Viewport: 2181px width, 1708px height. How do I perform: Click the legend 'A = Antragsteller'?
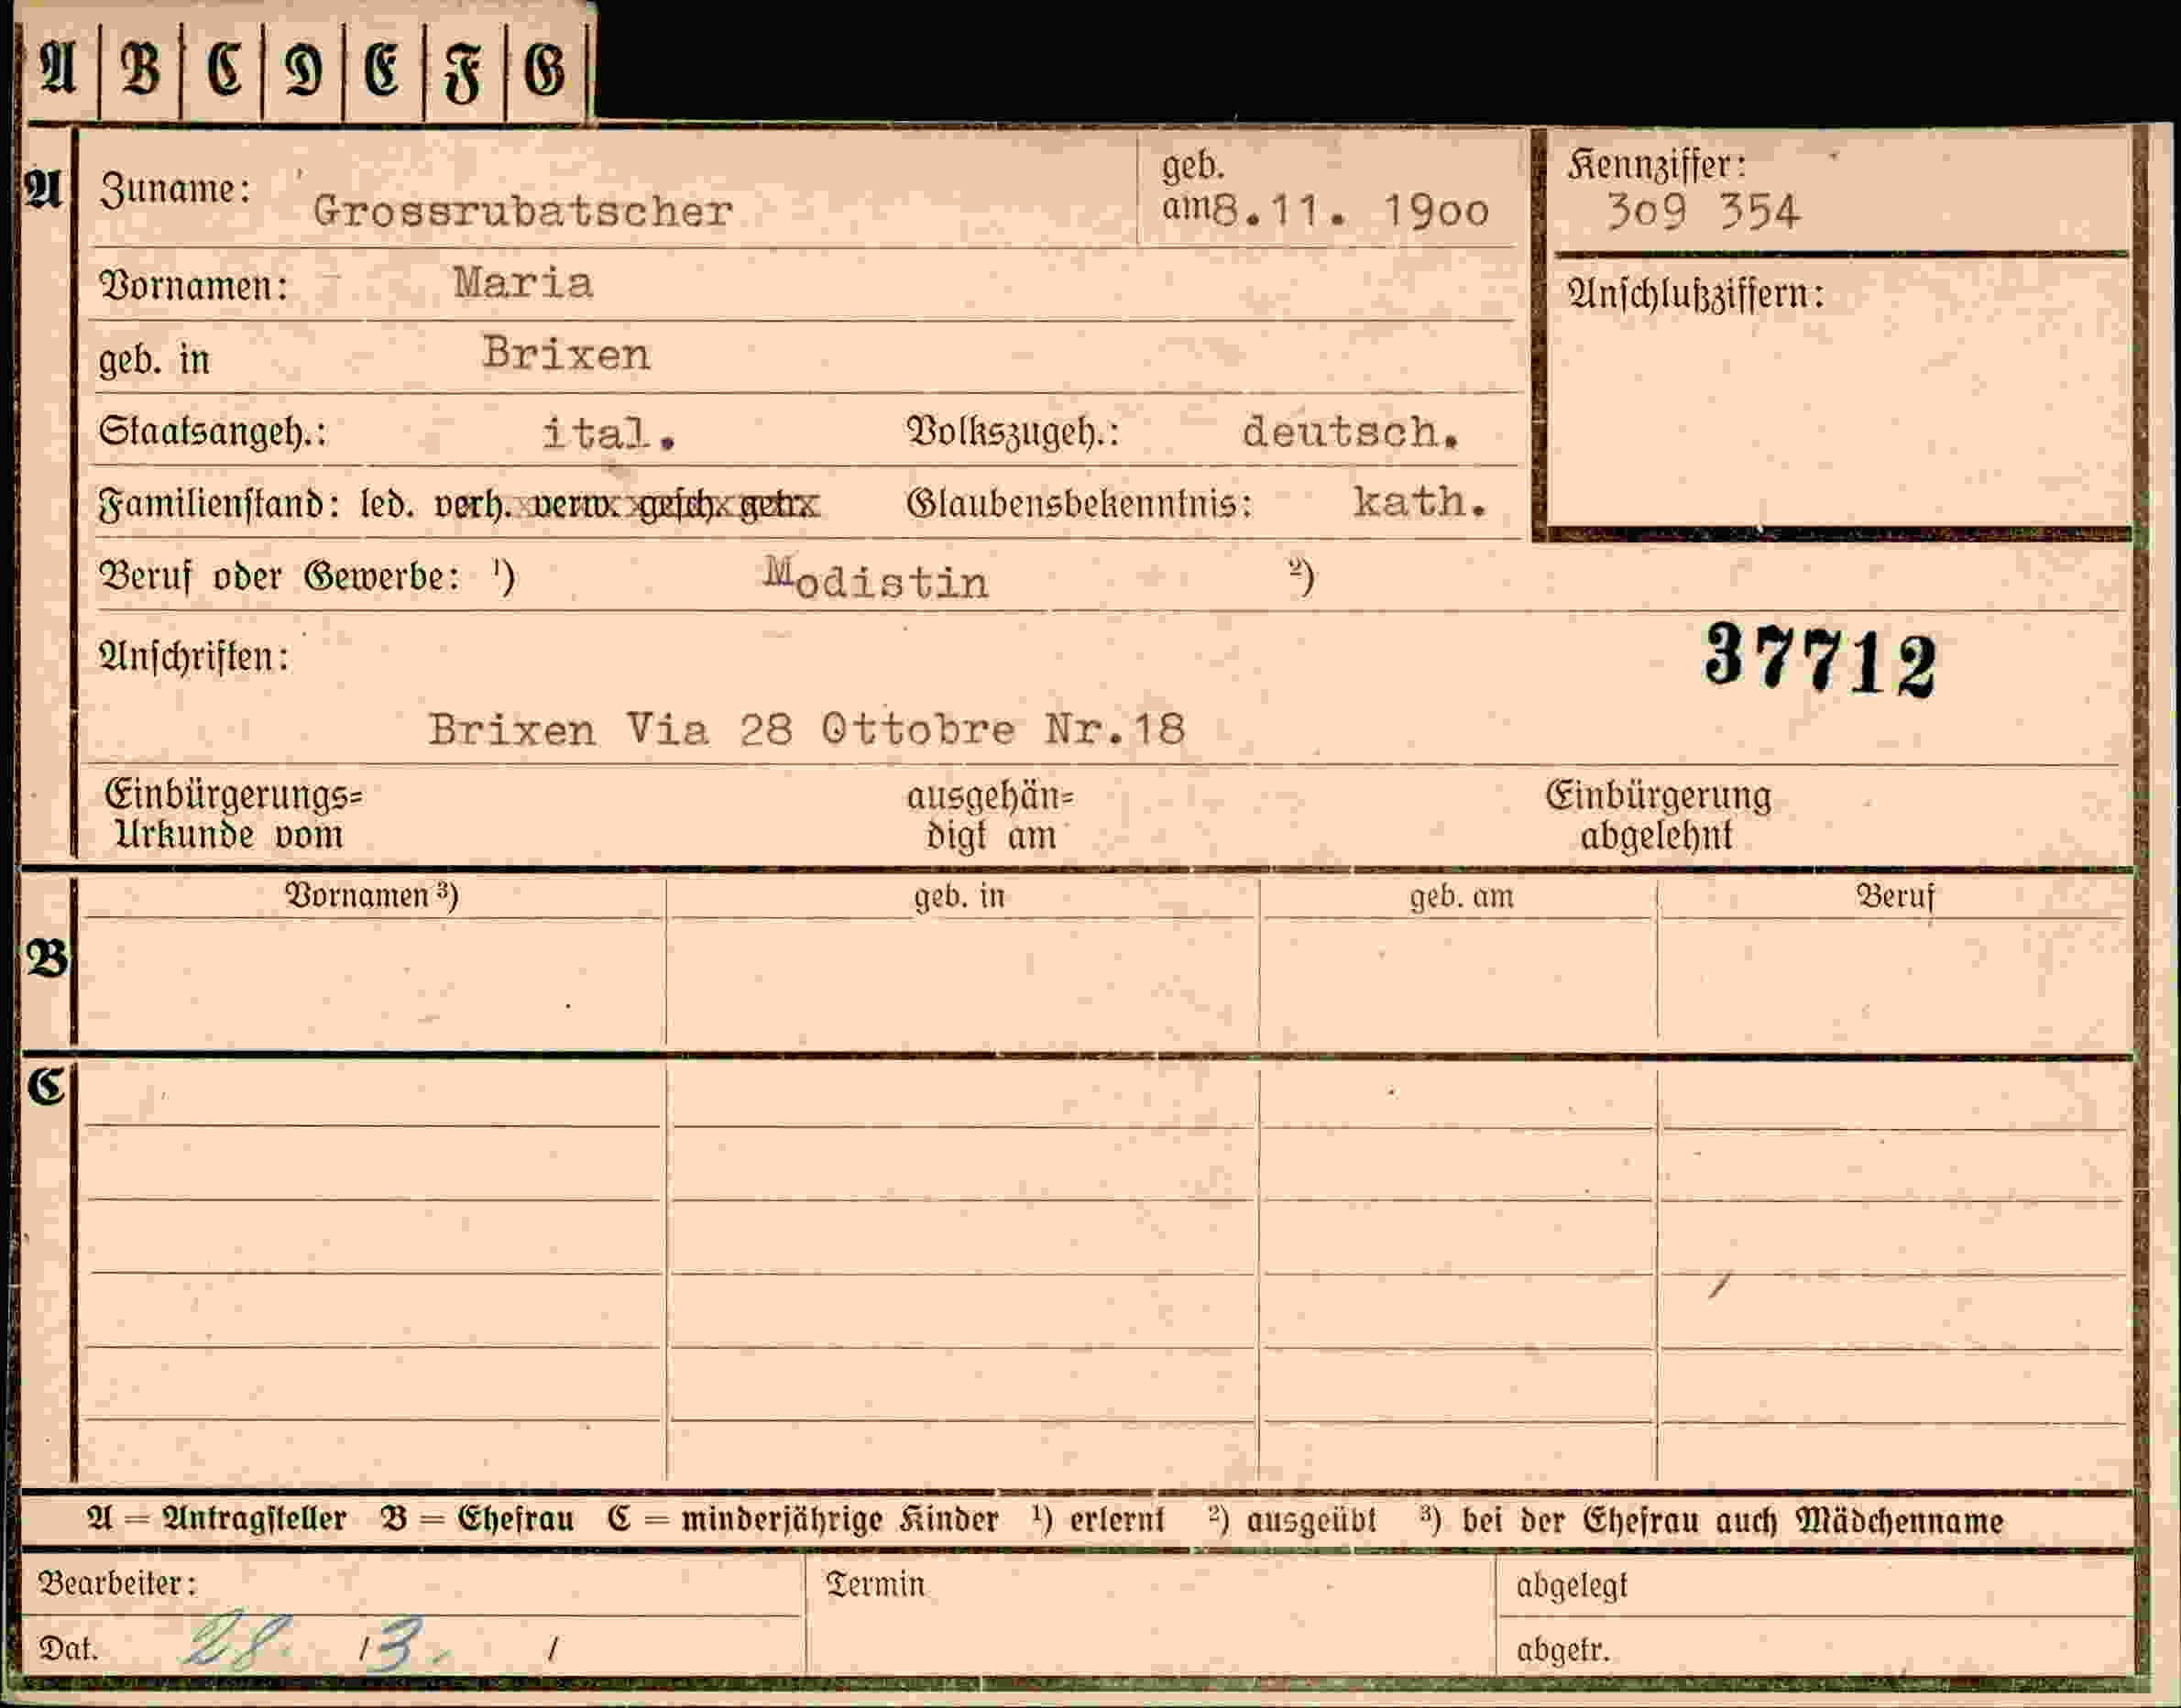[x=216, y=1519]
